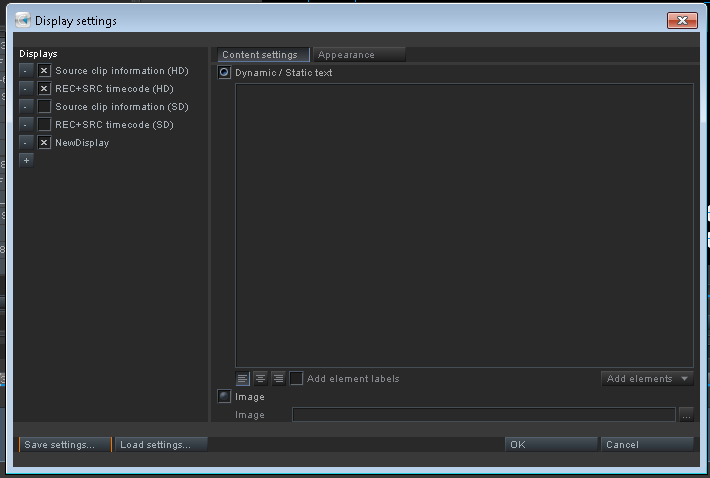Remove the NewDisplay entry with minus
The image size is (710, 478).
[26, 143]
